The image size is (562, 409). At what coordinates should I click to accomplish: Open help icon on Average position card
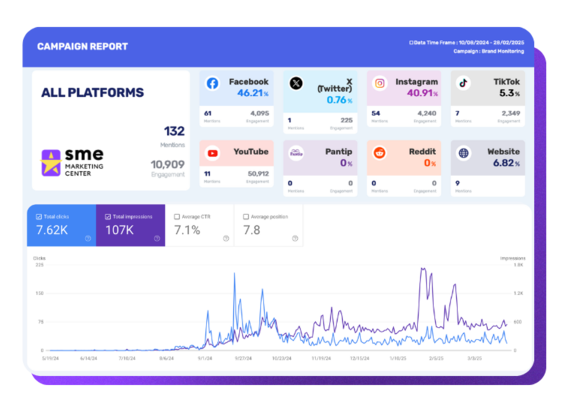click(295, 238)
